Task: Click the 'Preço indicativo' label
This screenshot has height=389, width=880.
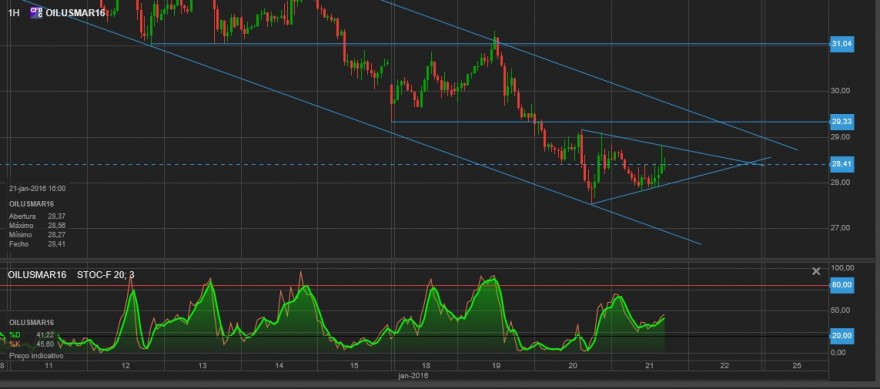Action: pyautogui.click(x=36, y=356)
